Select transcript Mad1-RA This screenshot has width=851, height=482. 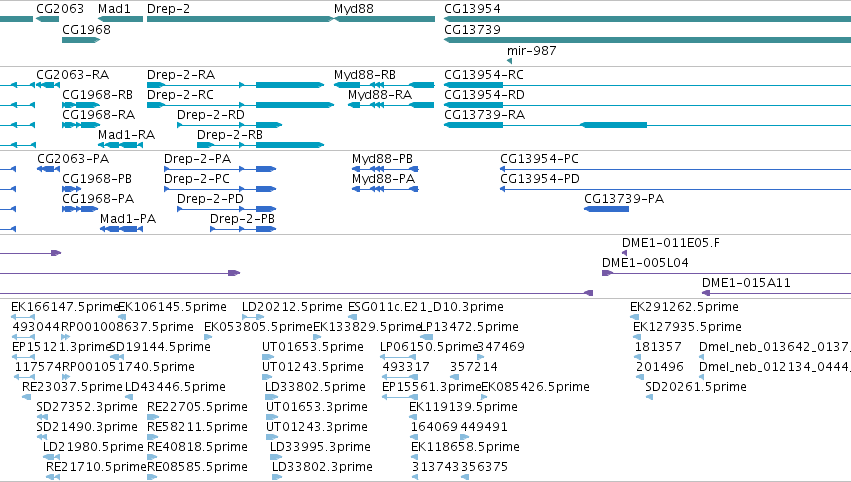coord(126,135)
